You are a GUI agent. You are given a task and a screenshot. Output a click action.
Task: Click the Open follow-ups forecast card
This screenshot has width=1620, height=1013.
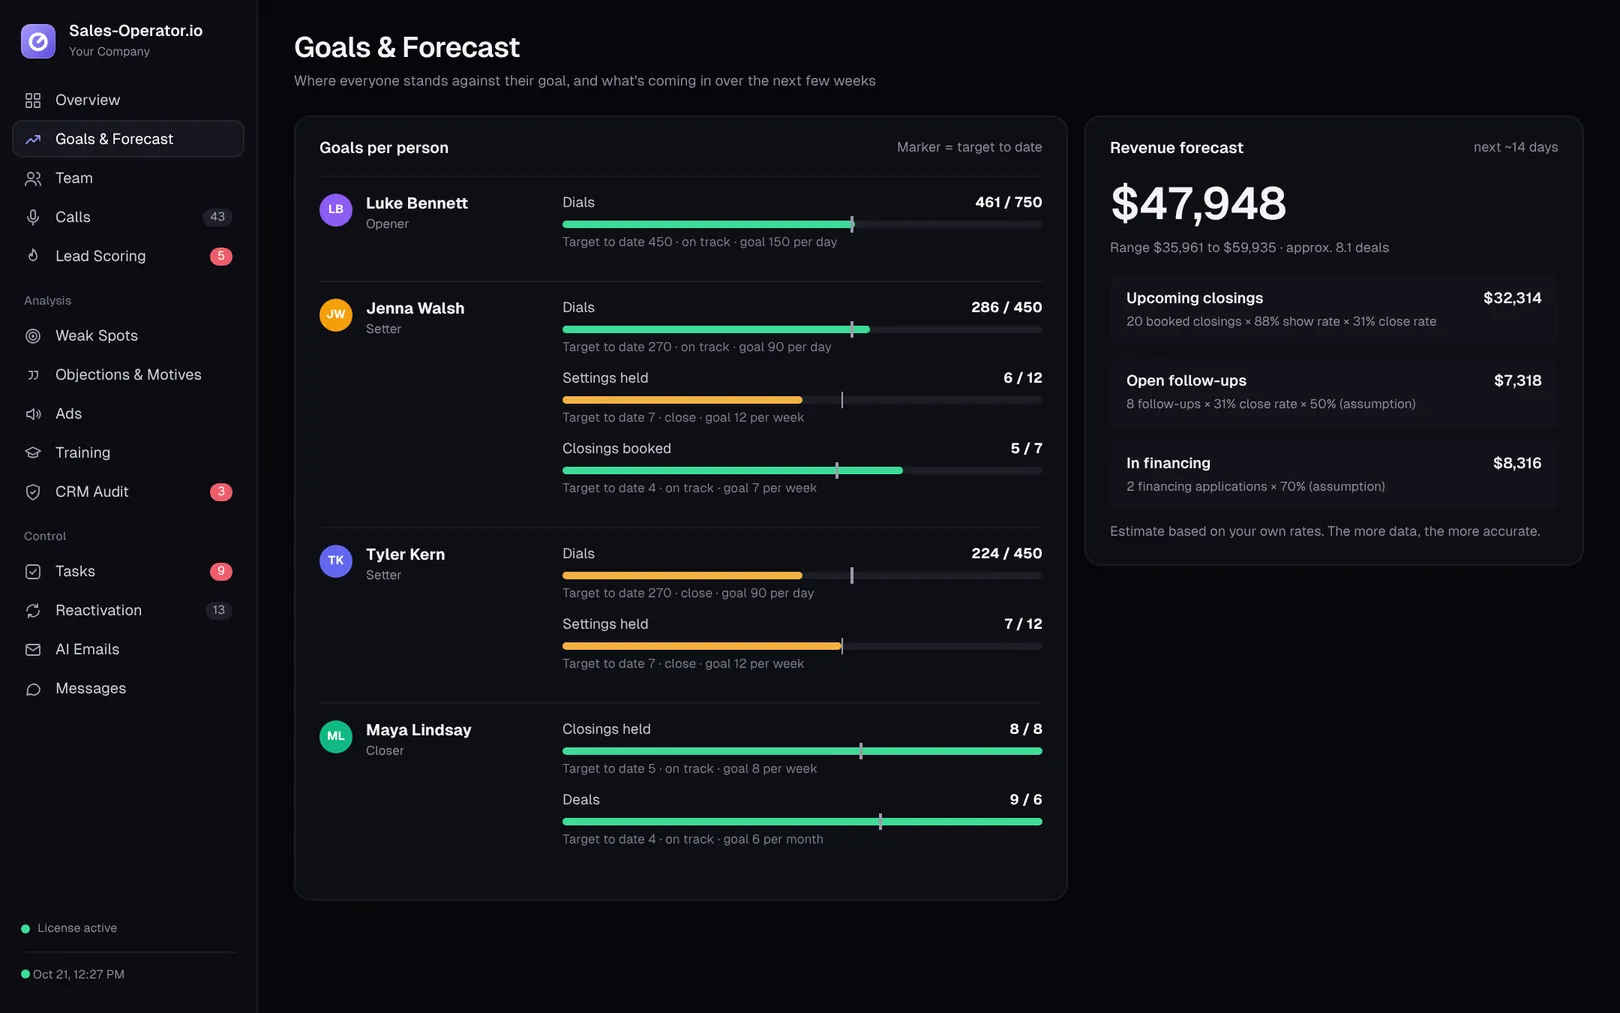(x=1334, y=393)
